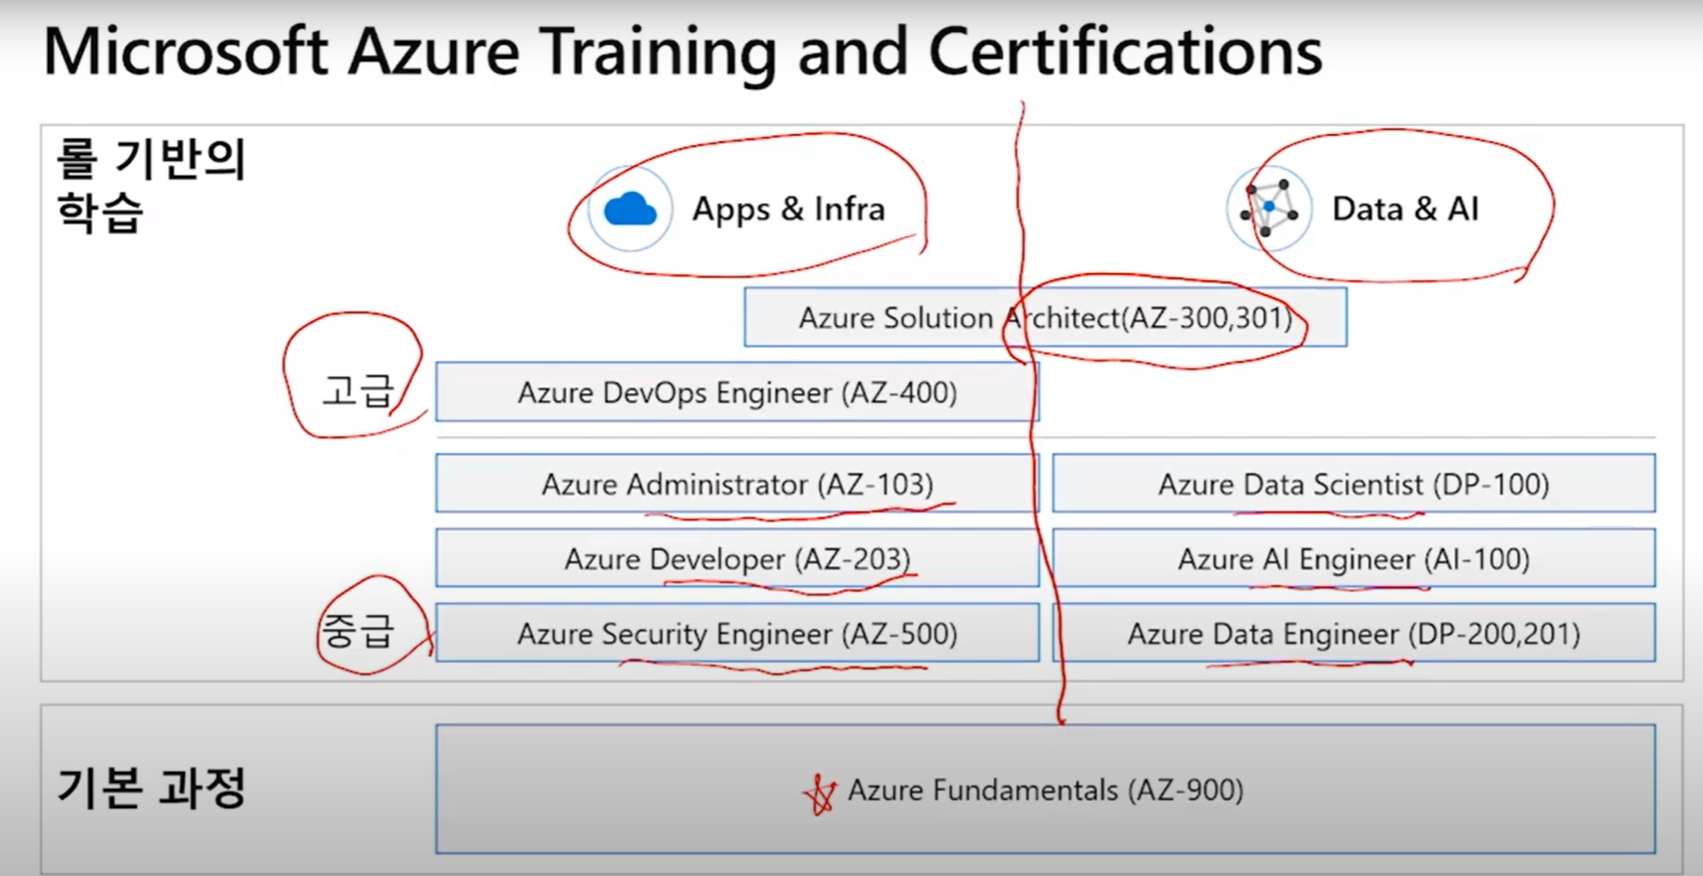Click the 기본 과정 section label
The width and height of the screenshot is (1703, 876).
pyautogui.click(x=151, y=787)
